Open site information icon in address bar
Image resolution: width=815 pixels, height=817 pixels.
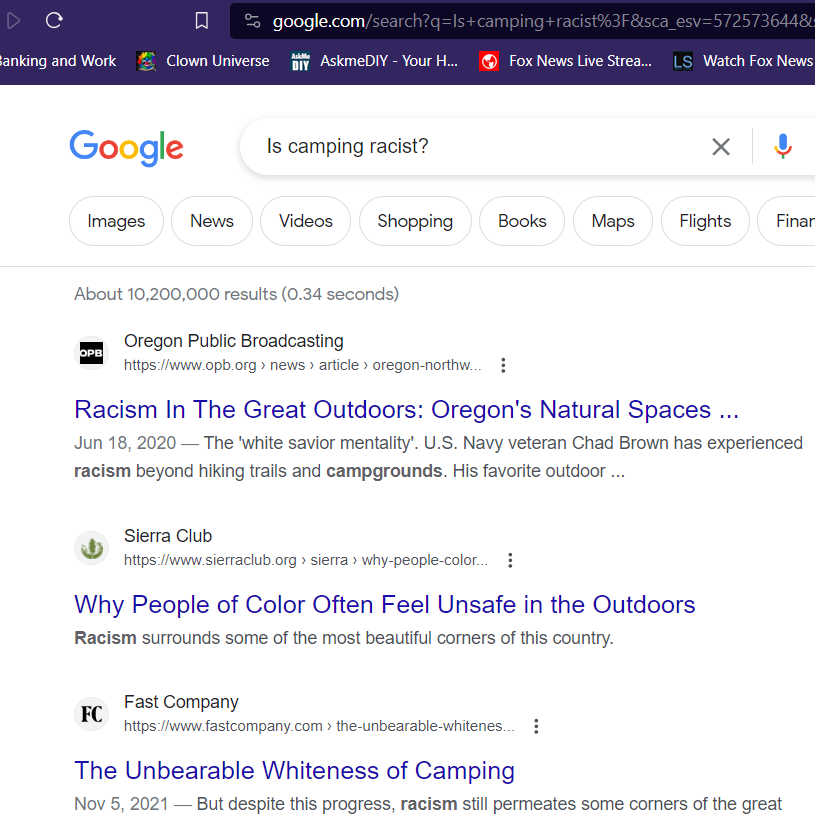pos(252,20)
